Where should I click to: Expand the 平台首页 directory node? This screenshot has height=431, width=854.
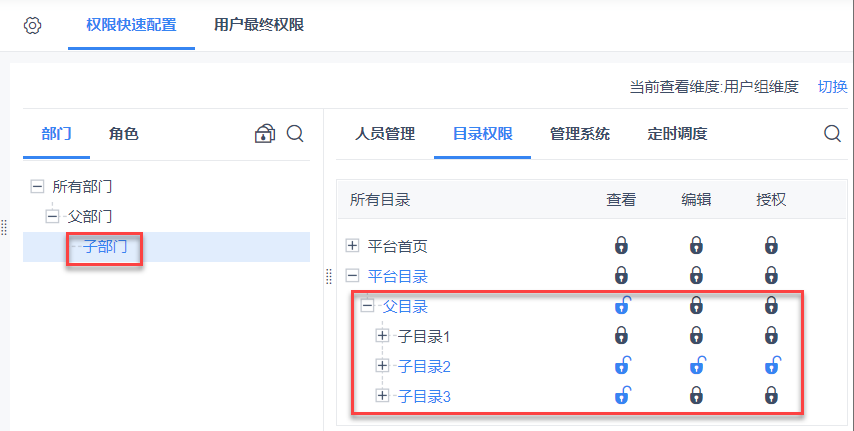click(352, 245)
